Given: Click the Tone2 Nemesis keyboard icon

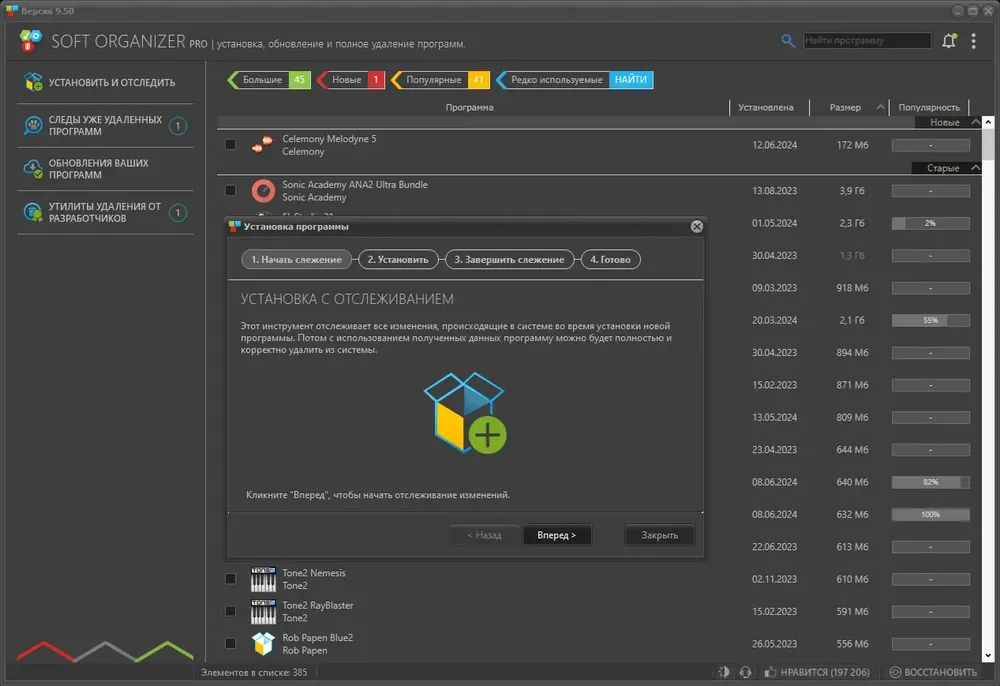Looking at the screenshot, I should (263, 579).
